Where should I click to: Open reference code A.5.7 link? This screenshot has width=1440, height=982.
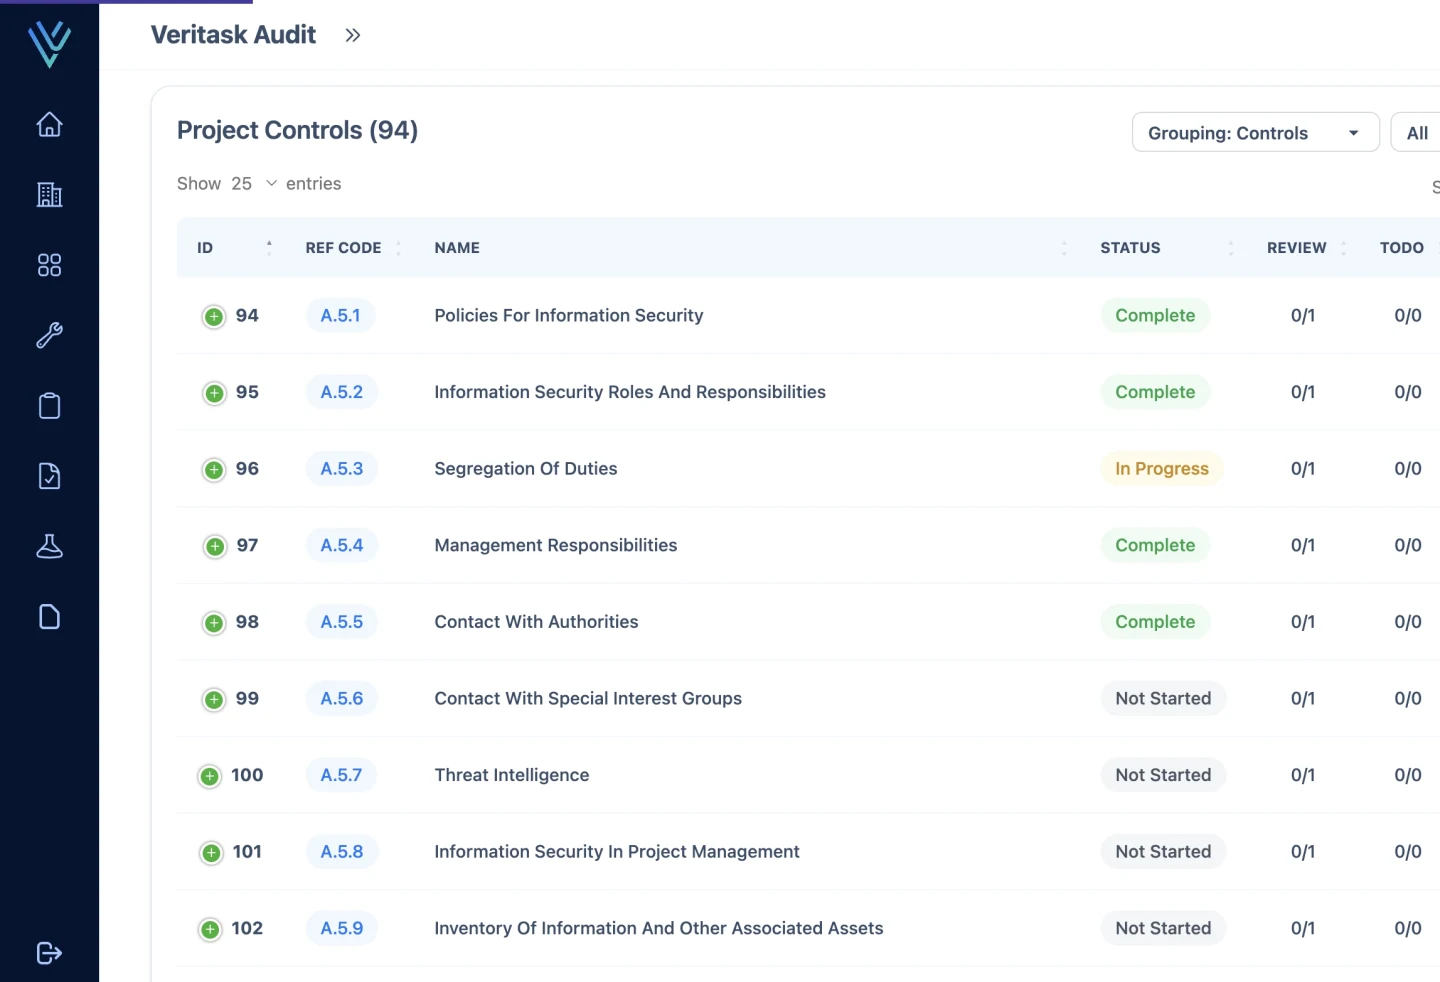[x=341, y=775]
